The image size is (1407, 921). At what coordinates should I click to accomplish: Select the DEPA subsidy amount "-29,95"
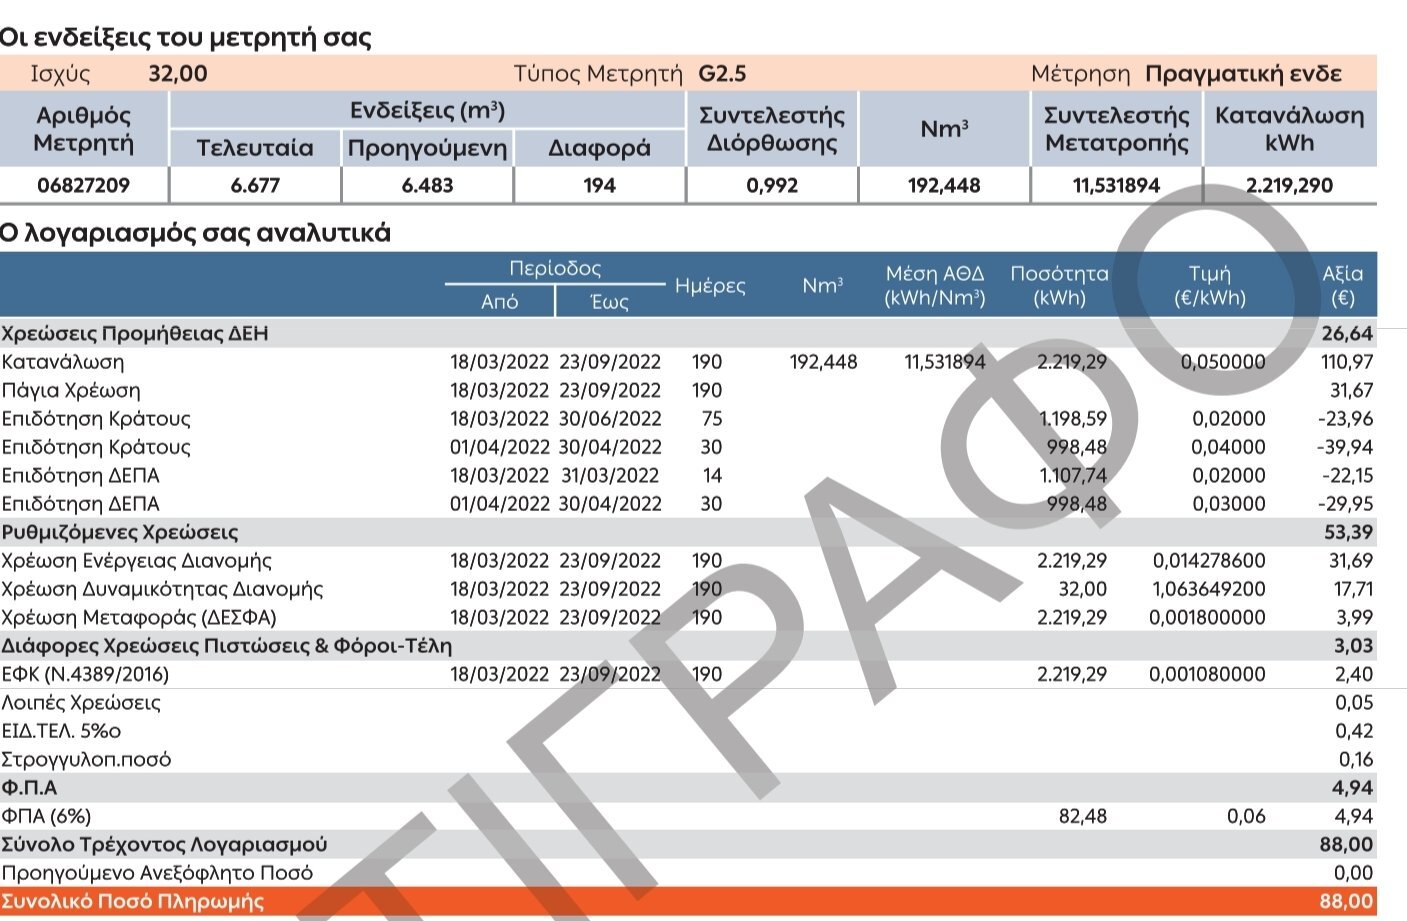pyautogui.click(x=1345, y=504)
